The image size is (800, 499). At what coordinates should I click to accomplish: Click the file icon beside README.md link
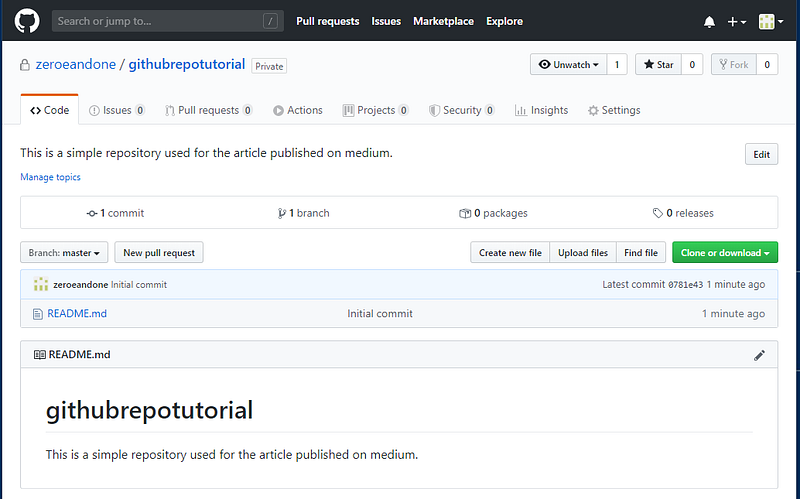[37, 314]
